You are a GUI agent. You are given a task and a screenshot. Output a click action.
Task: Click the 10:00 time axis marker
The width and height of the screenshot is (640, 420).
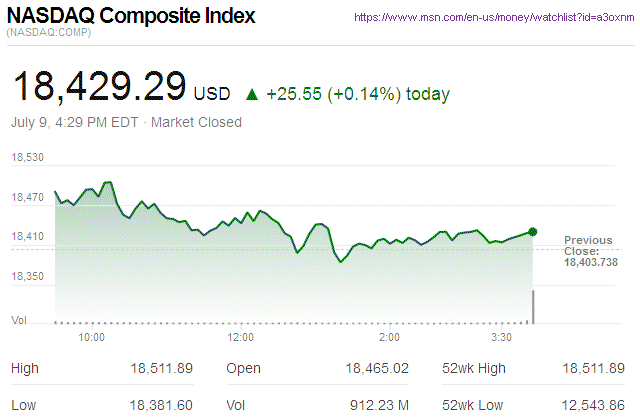(x=92, y=338)
